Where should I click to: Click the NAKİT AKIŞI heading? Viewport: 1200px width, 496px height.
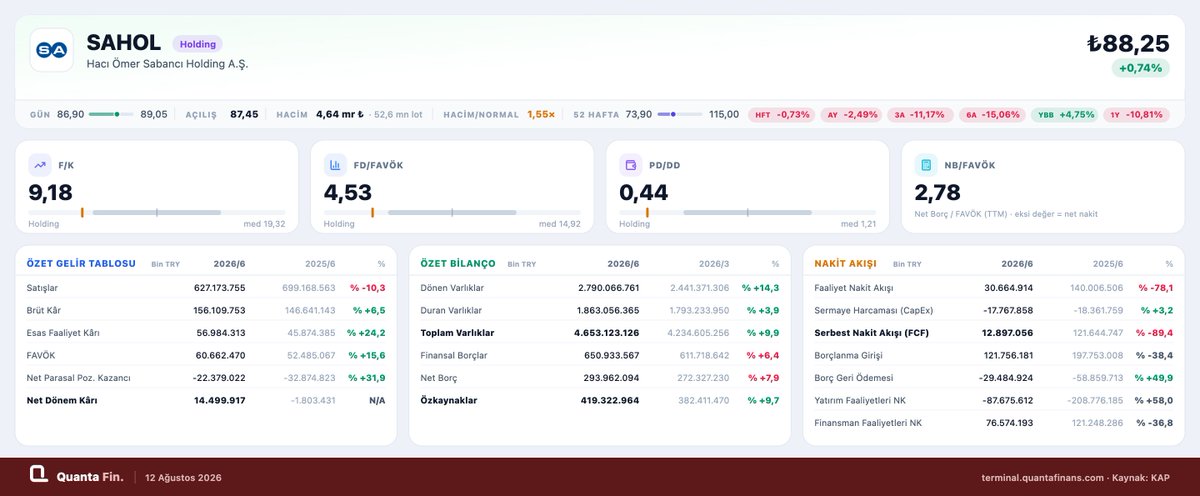[846, 263]
